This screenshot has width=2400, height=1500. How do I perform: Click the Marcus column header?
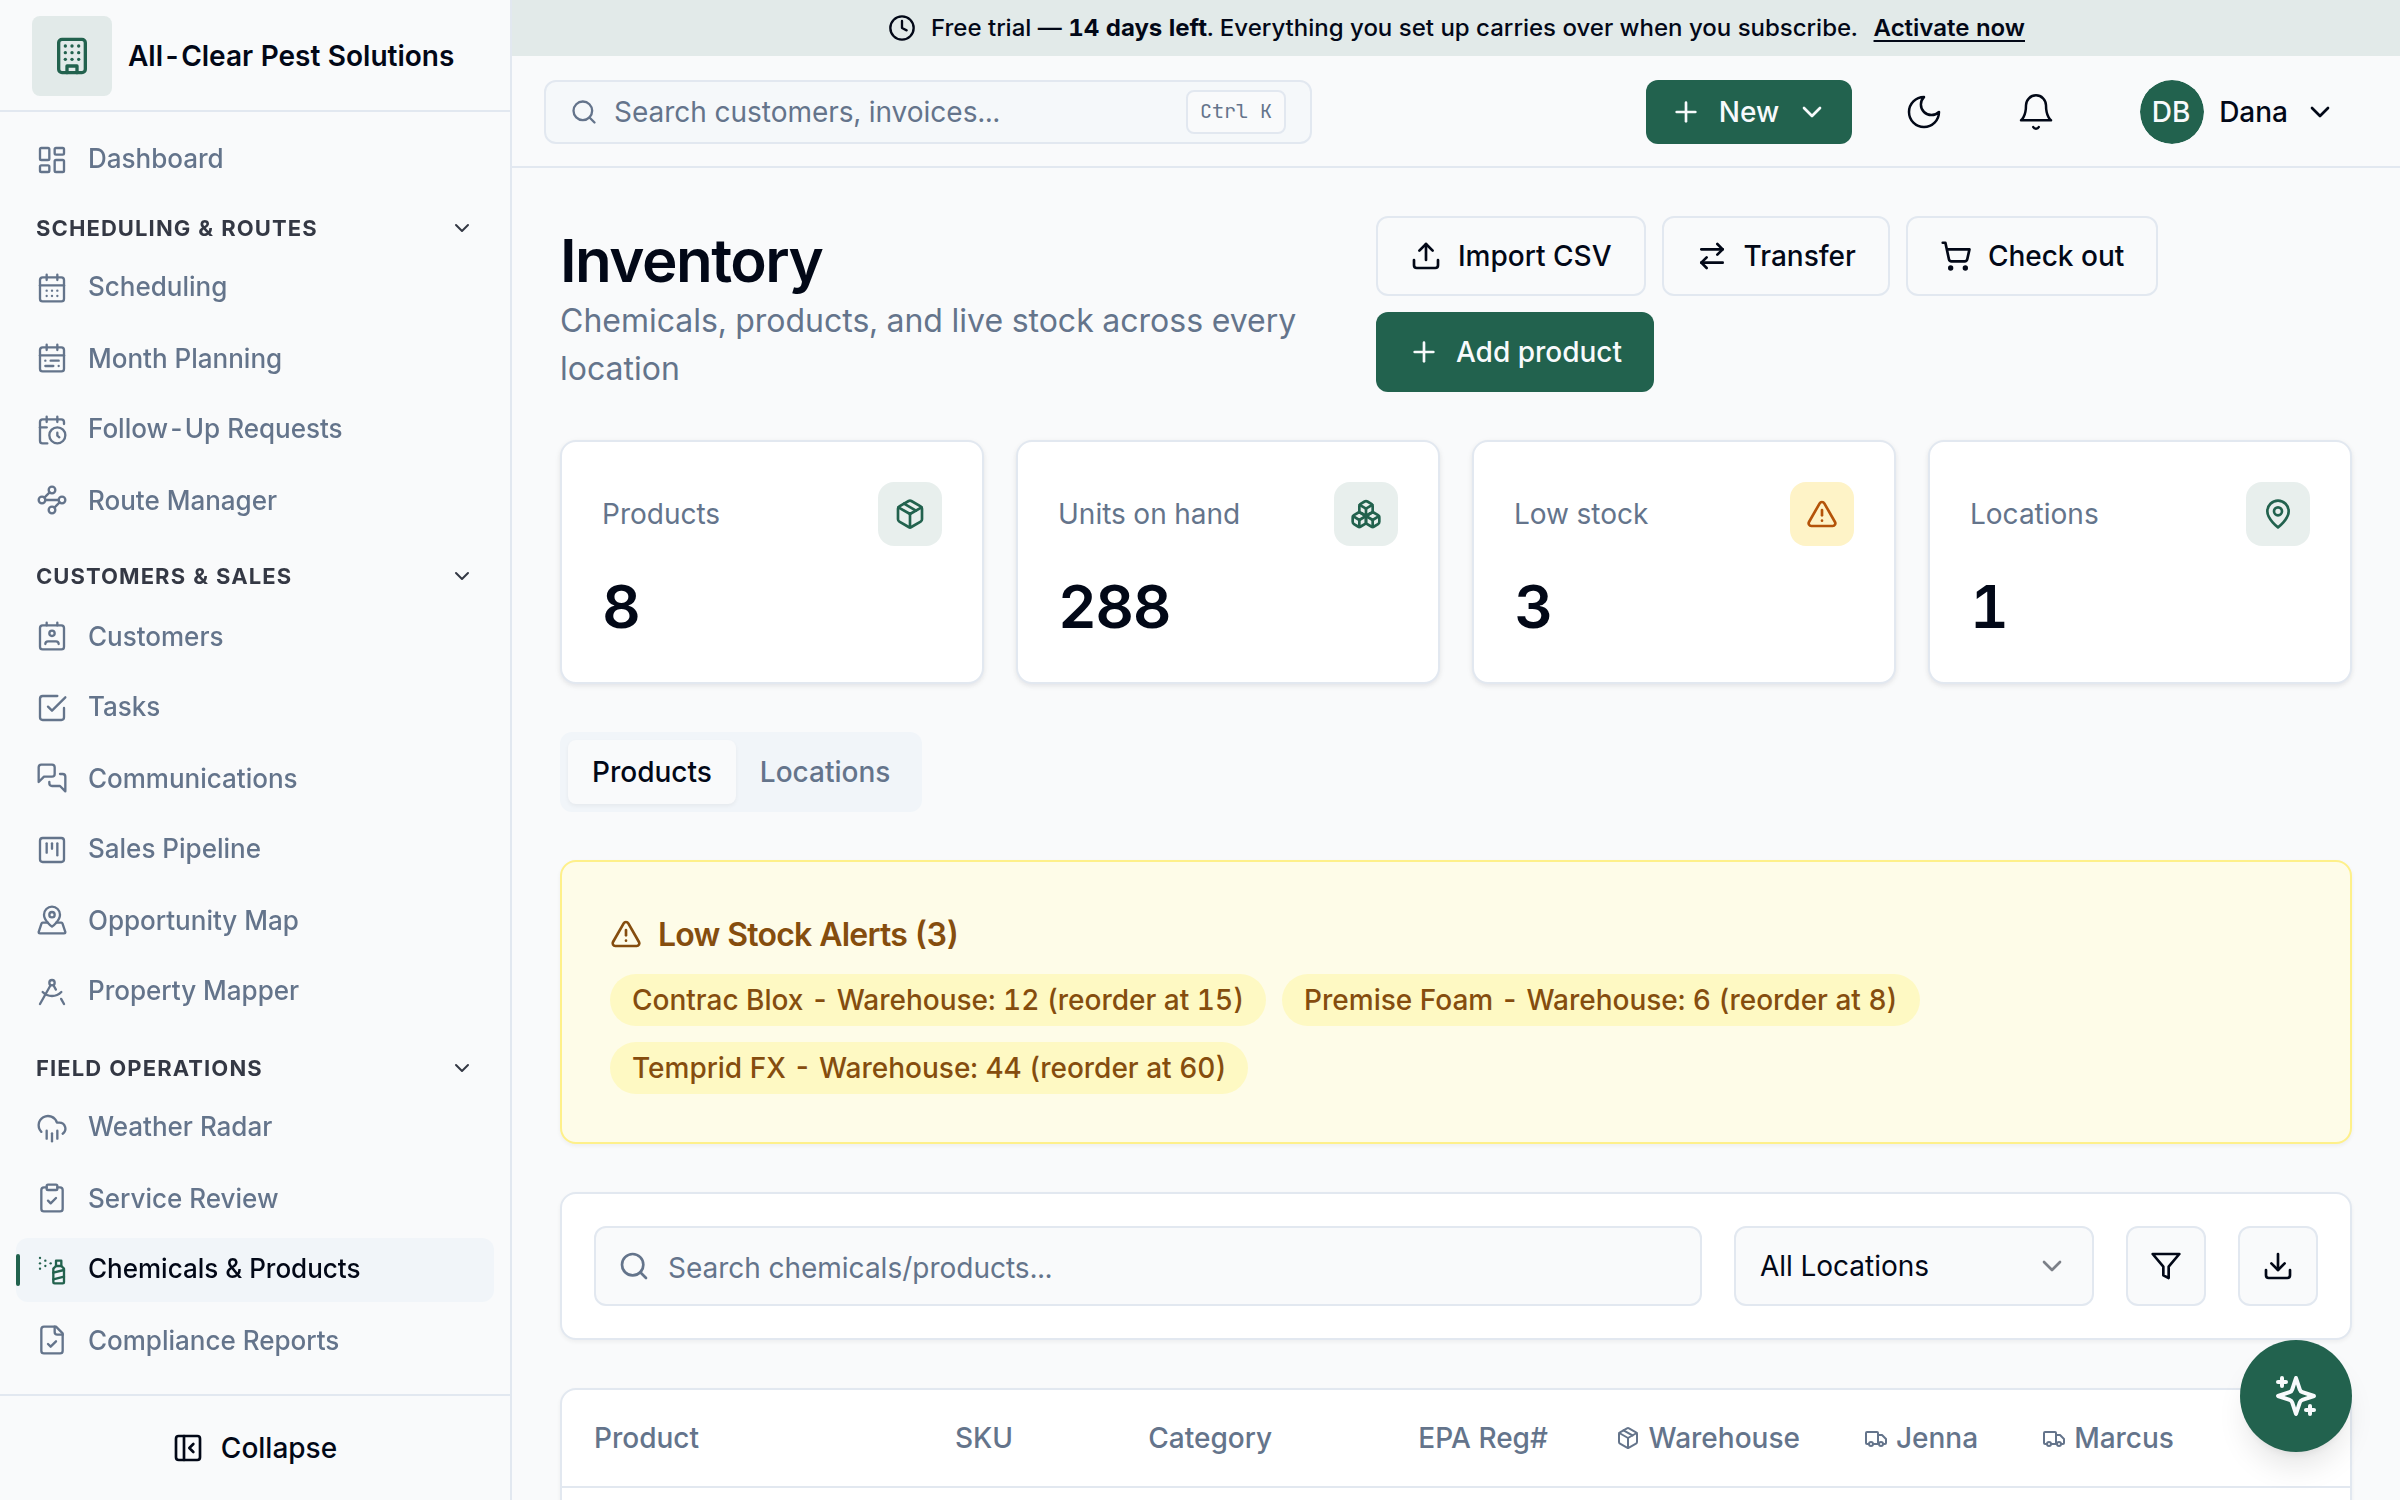2107,1438
